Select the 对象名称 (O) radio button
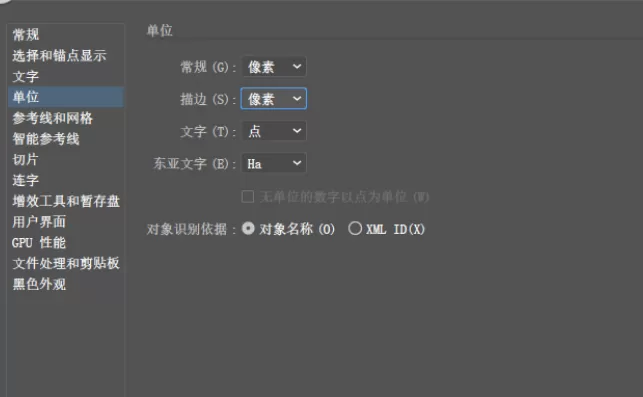Viewport: 643px width, 397px height. 248,228
